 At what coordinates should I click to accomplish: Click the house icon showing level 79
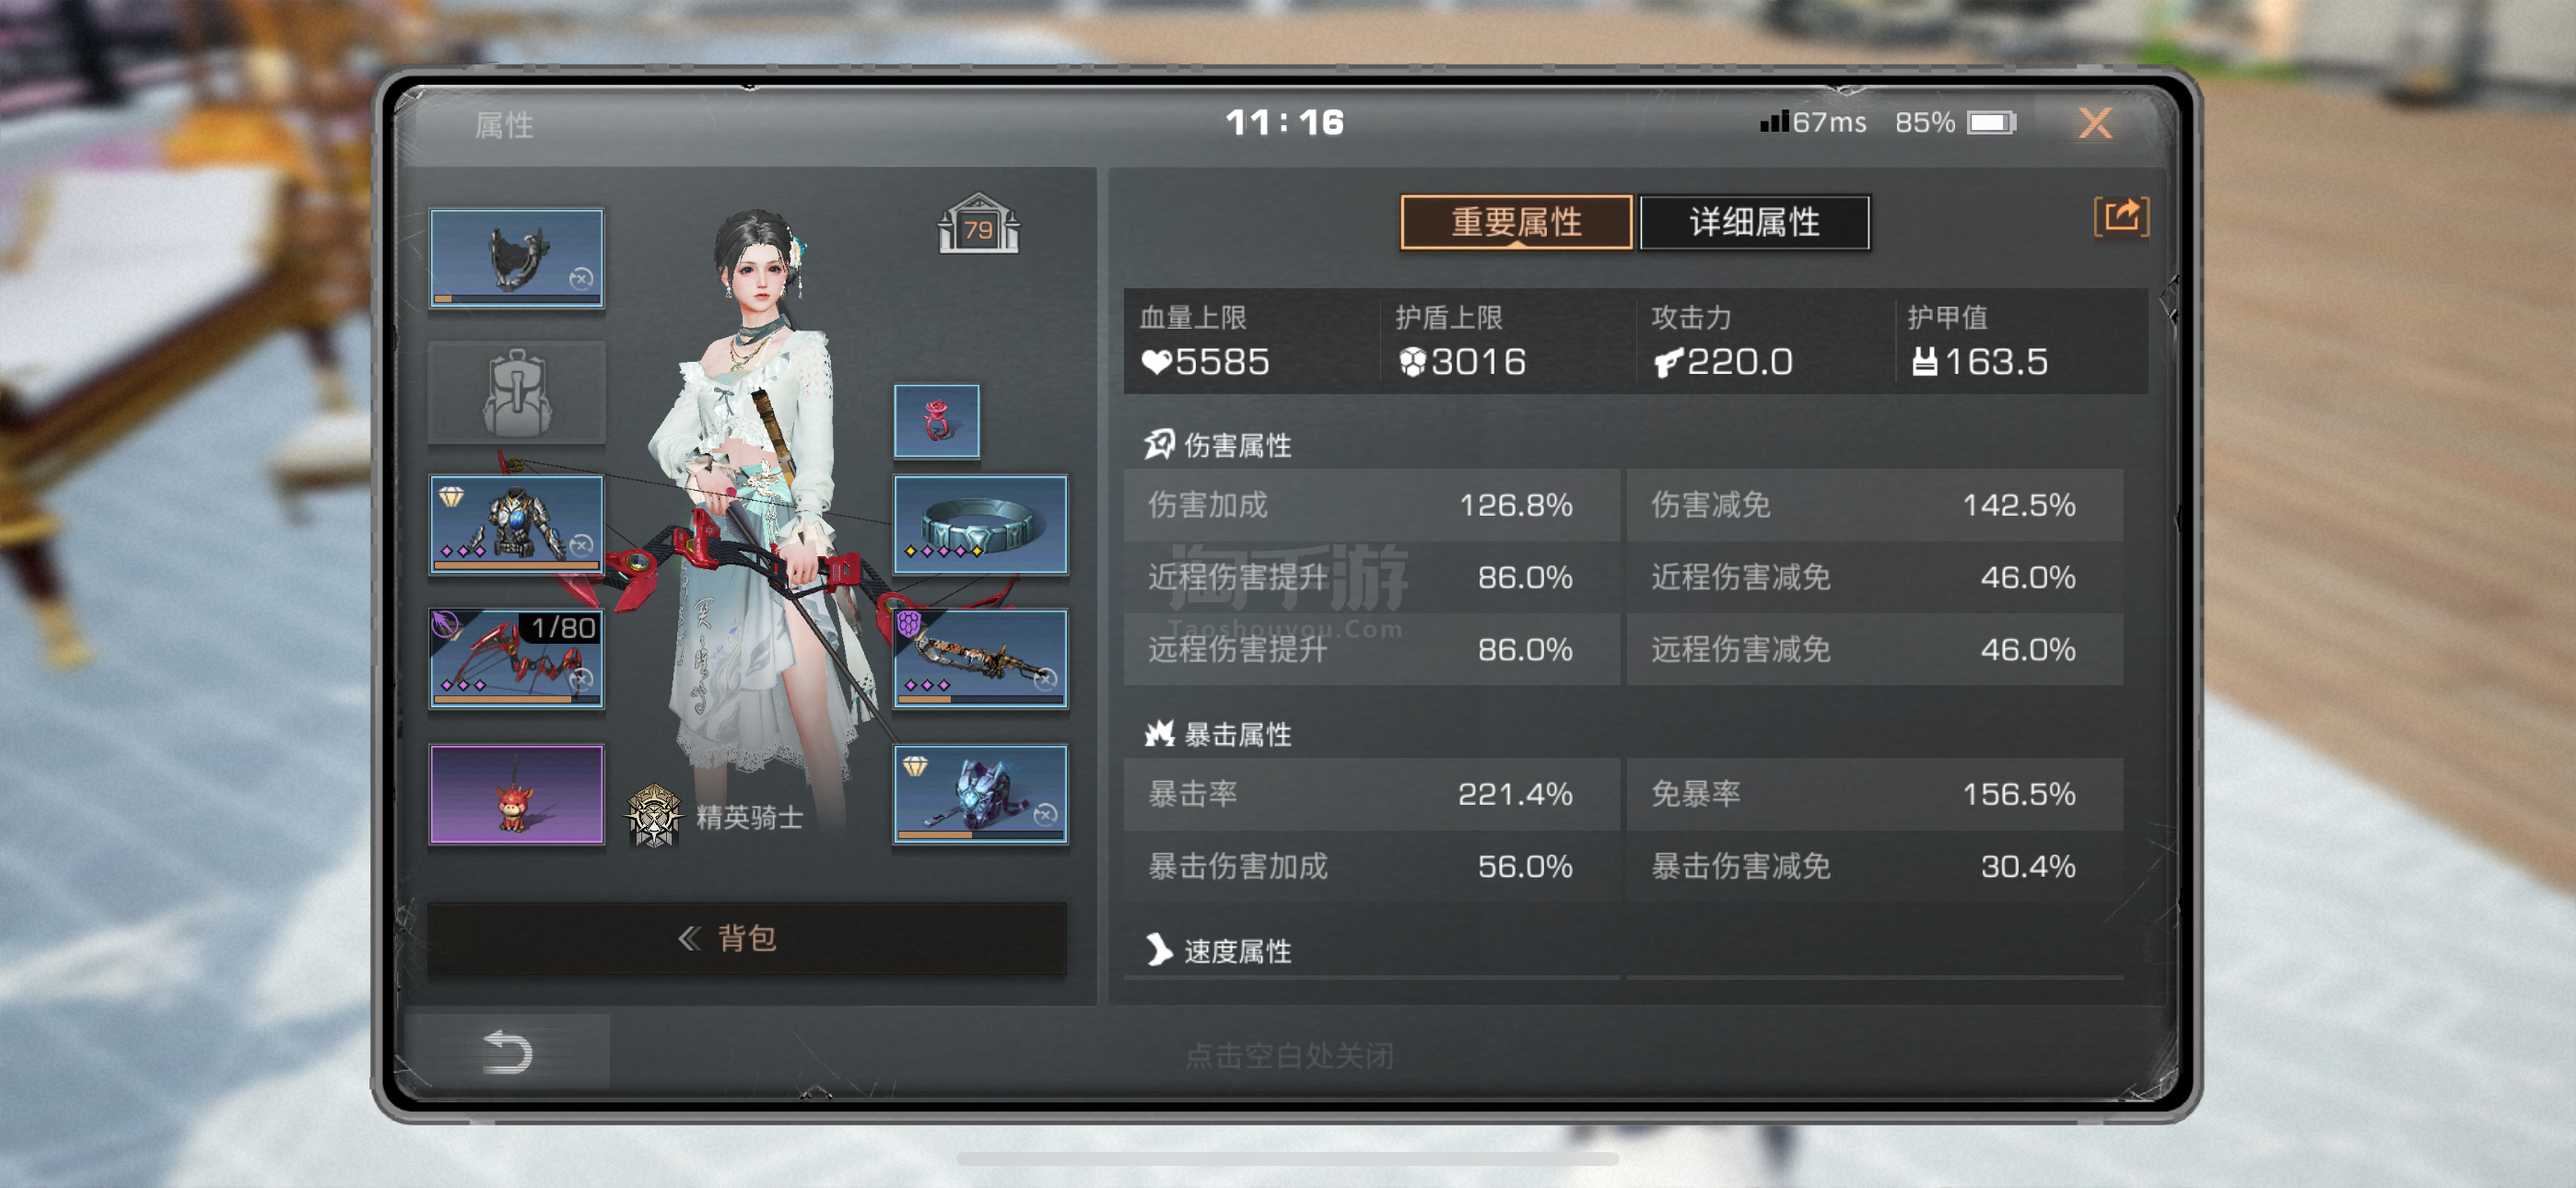click(x=978, y=224)
